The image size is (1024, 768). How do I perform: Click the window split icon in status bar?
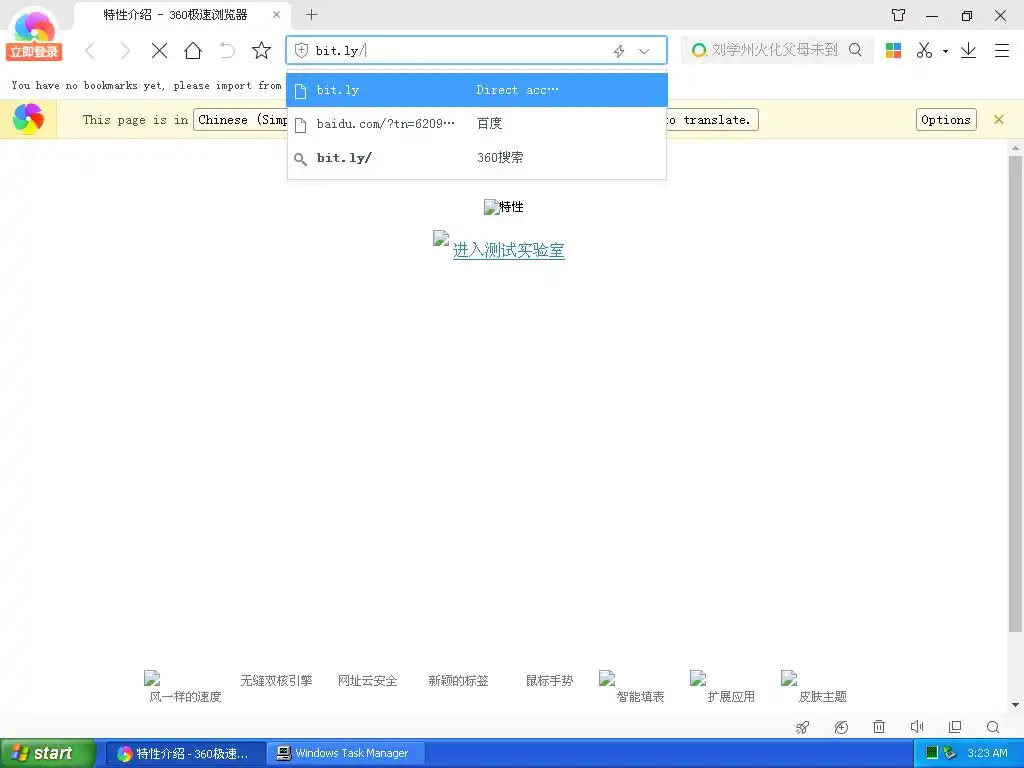(955, 727)
